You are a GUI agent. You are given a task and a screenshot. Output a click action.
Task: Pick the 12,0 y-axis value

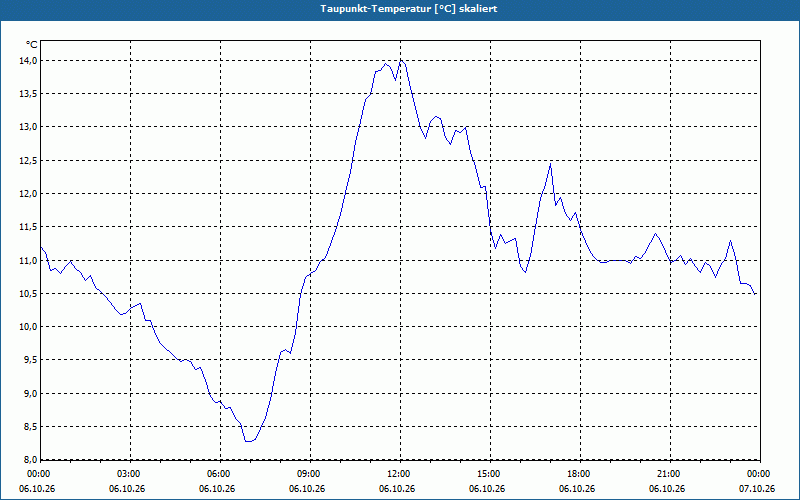coord(29,194)
